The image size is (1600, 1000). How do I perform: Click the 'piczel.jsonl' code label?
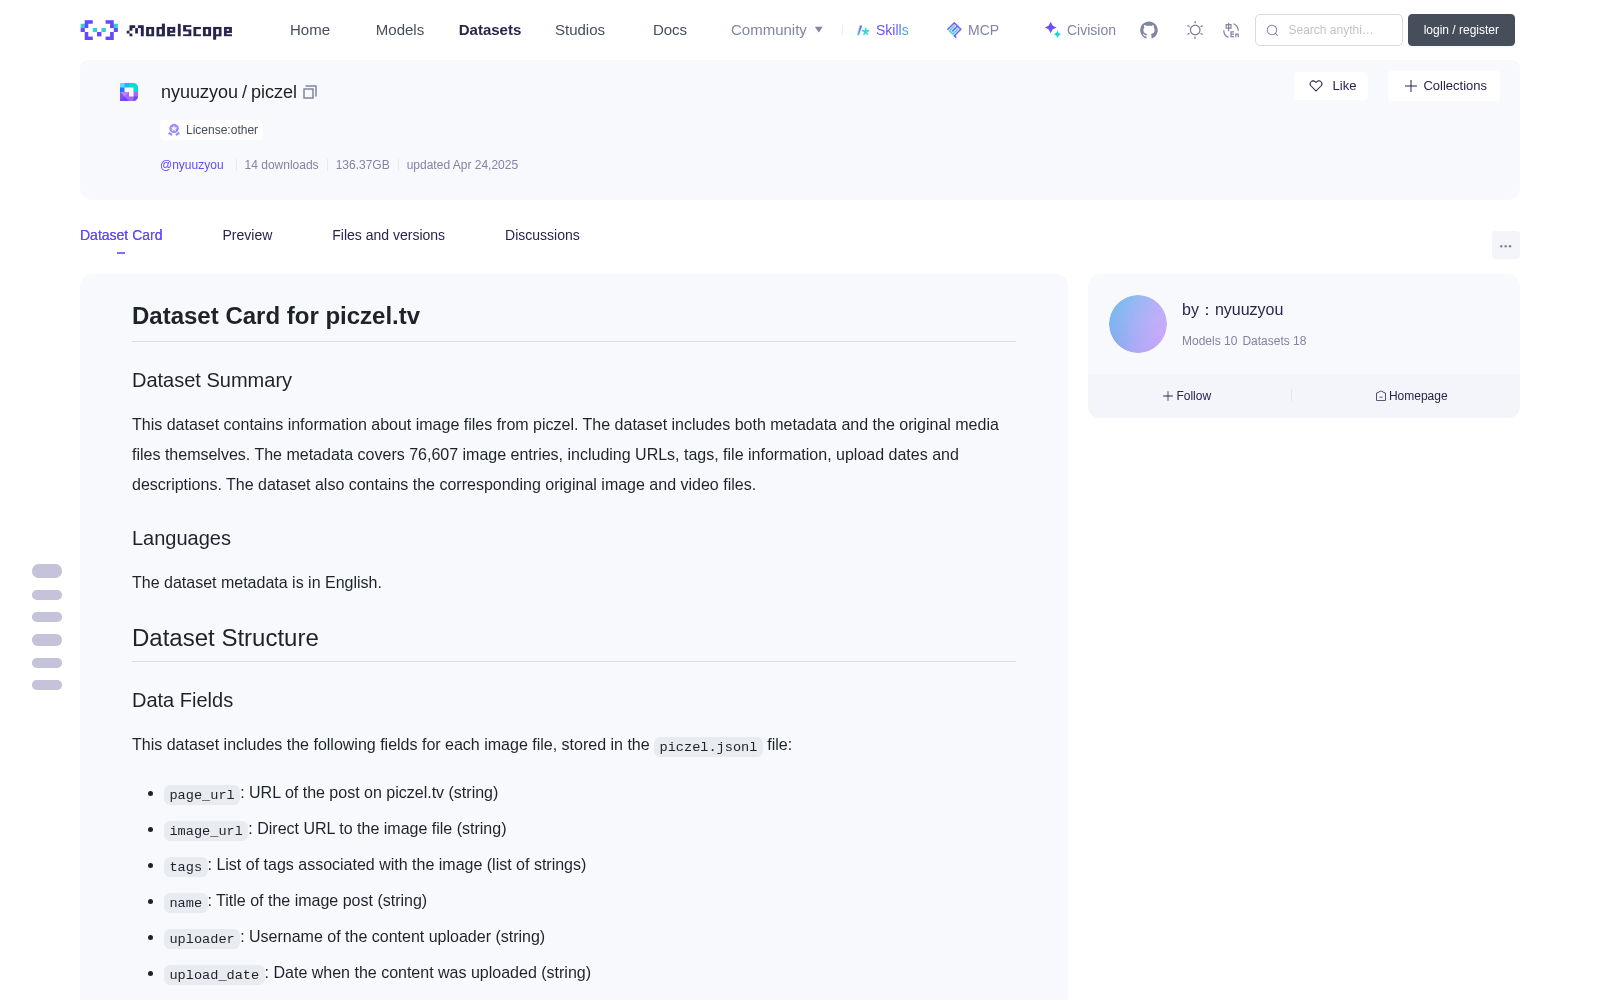[x=708, y=746]
